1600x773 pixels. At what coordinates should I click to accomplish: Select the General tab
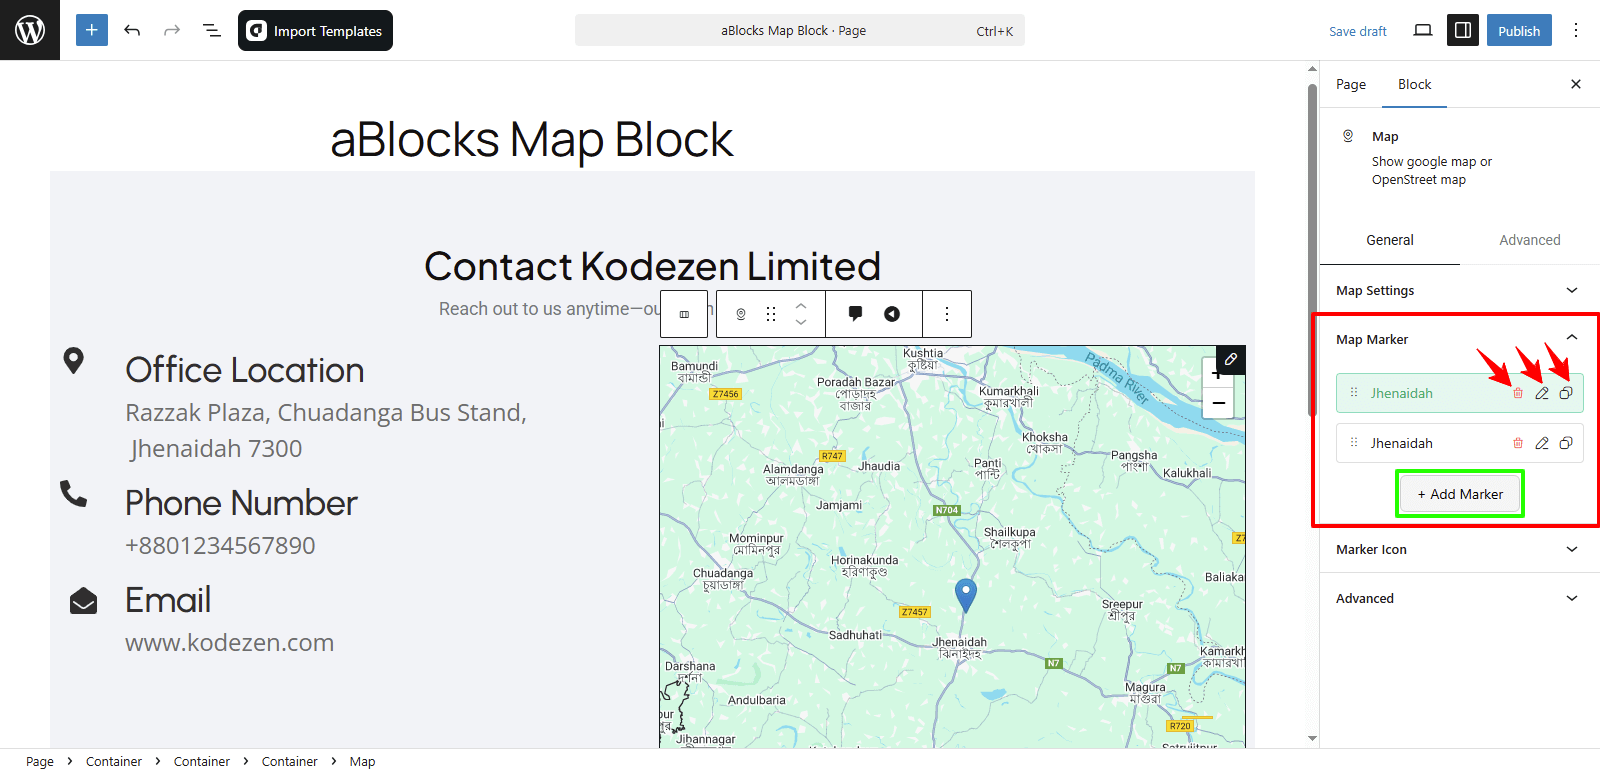tap(1390, 240)
